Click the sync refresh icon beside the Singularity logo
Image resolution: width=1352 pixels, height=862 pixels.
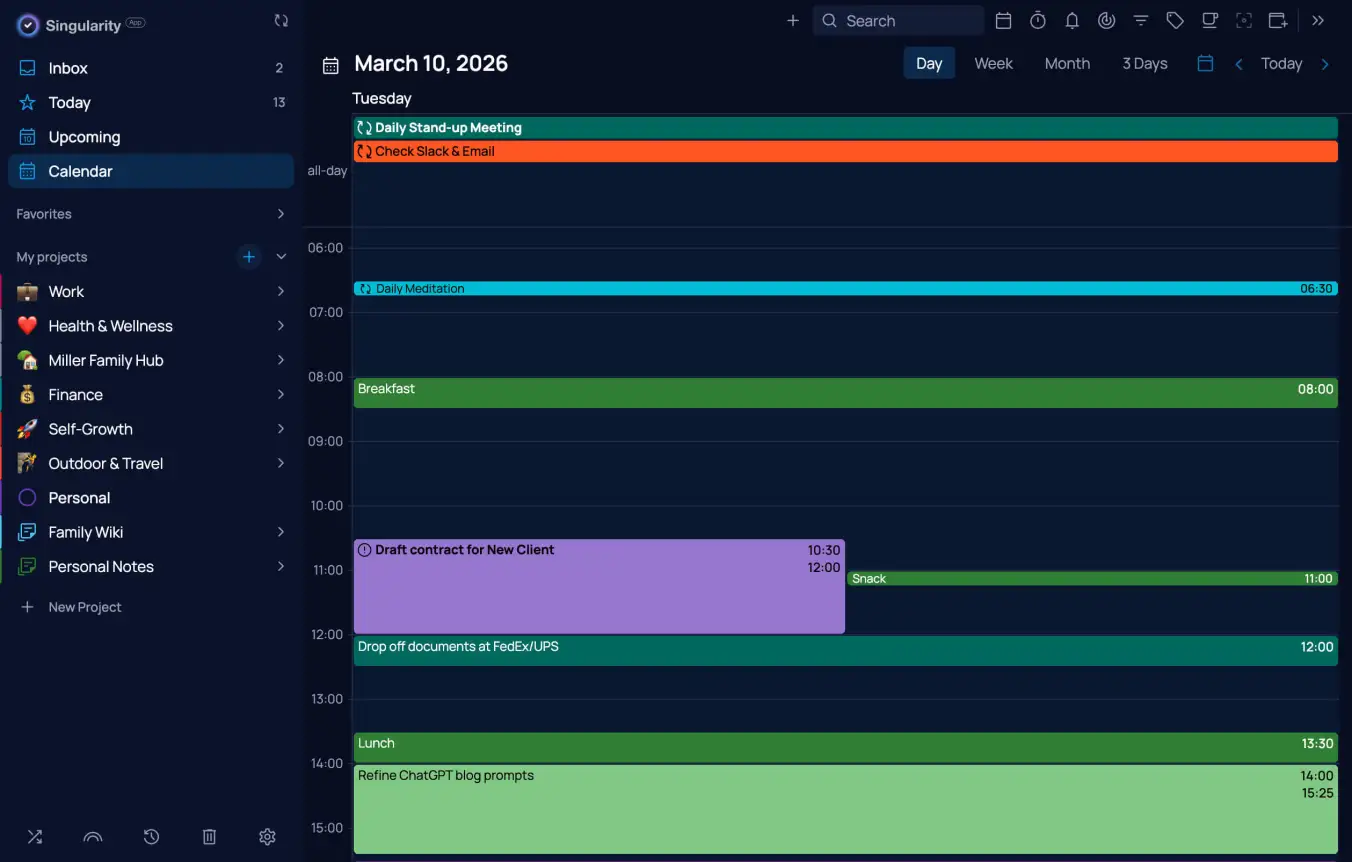pyautogui.click(x=281, y=21)
